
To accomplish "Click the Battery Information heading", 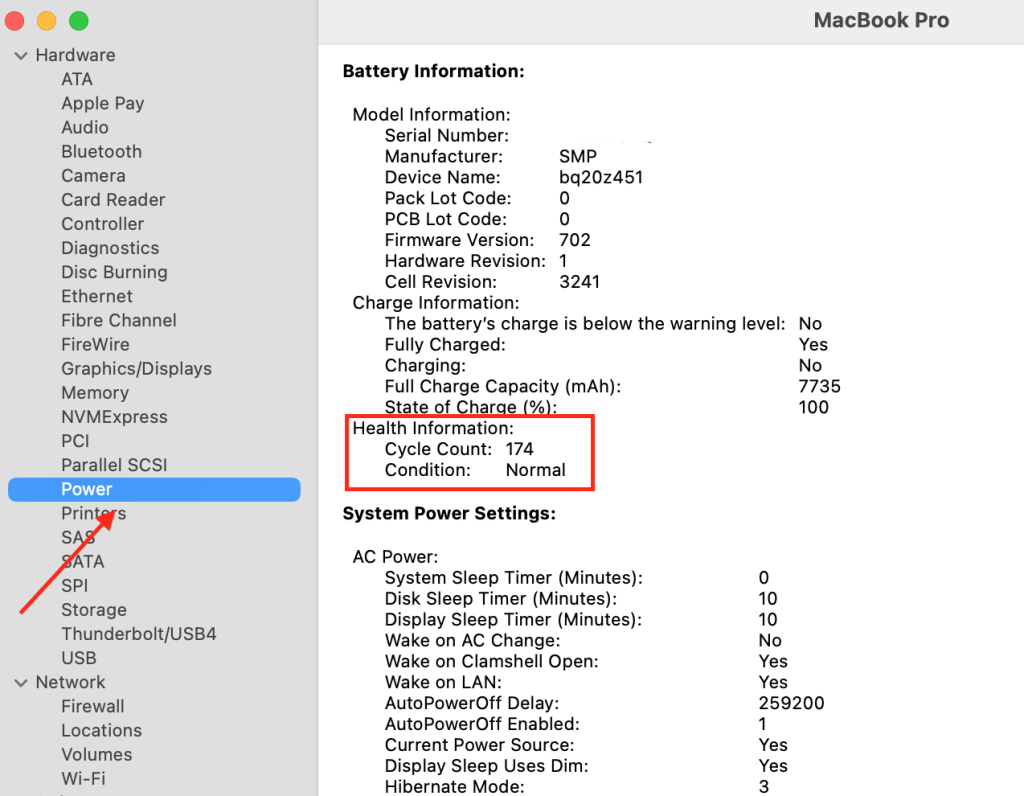I will (x=434, y=71).
